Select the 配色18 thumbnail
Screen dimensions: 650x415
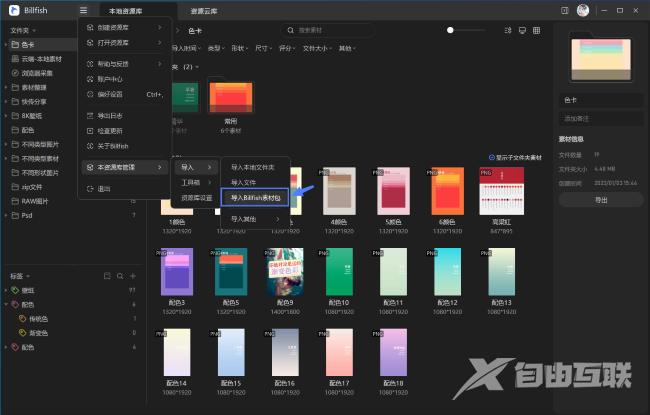click(x=393, y=352)
